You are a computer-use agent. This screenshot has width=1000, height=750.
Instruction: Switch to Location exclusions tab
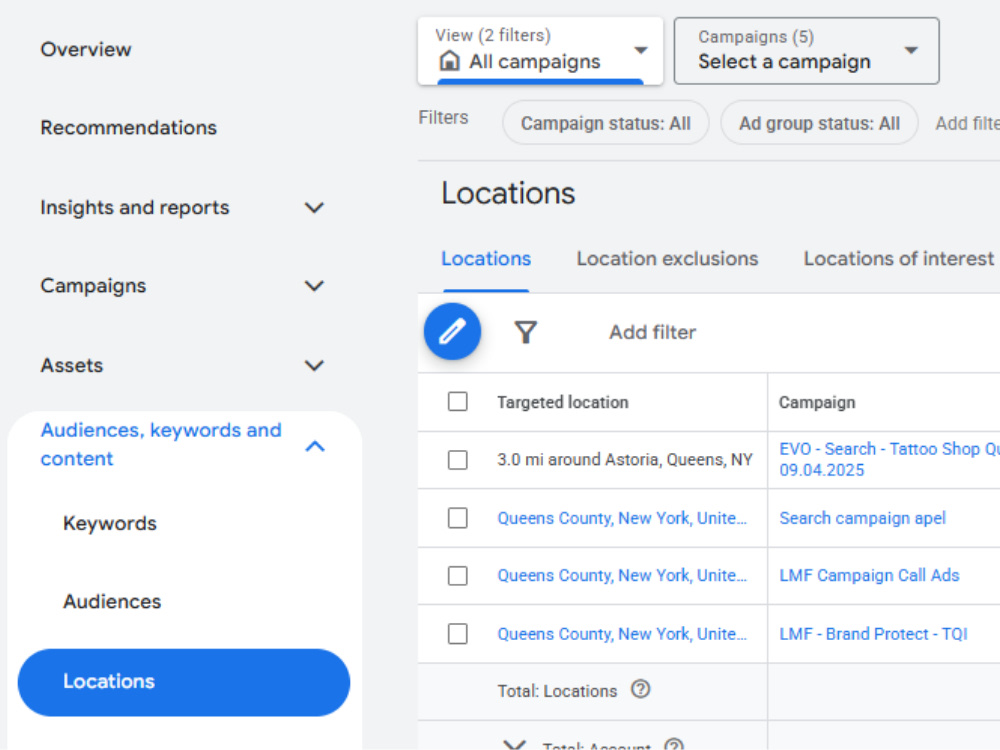click(667, 259)
